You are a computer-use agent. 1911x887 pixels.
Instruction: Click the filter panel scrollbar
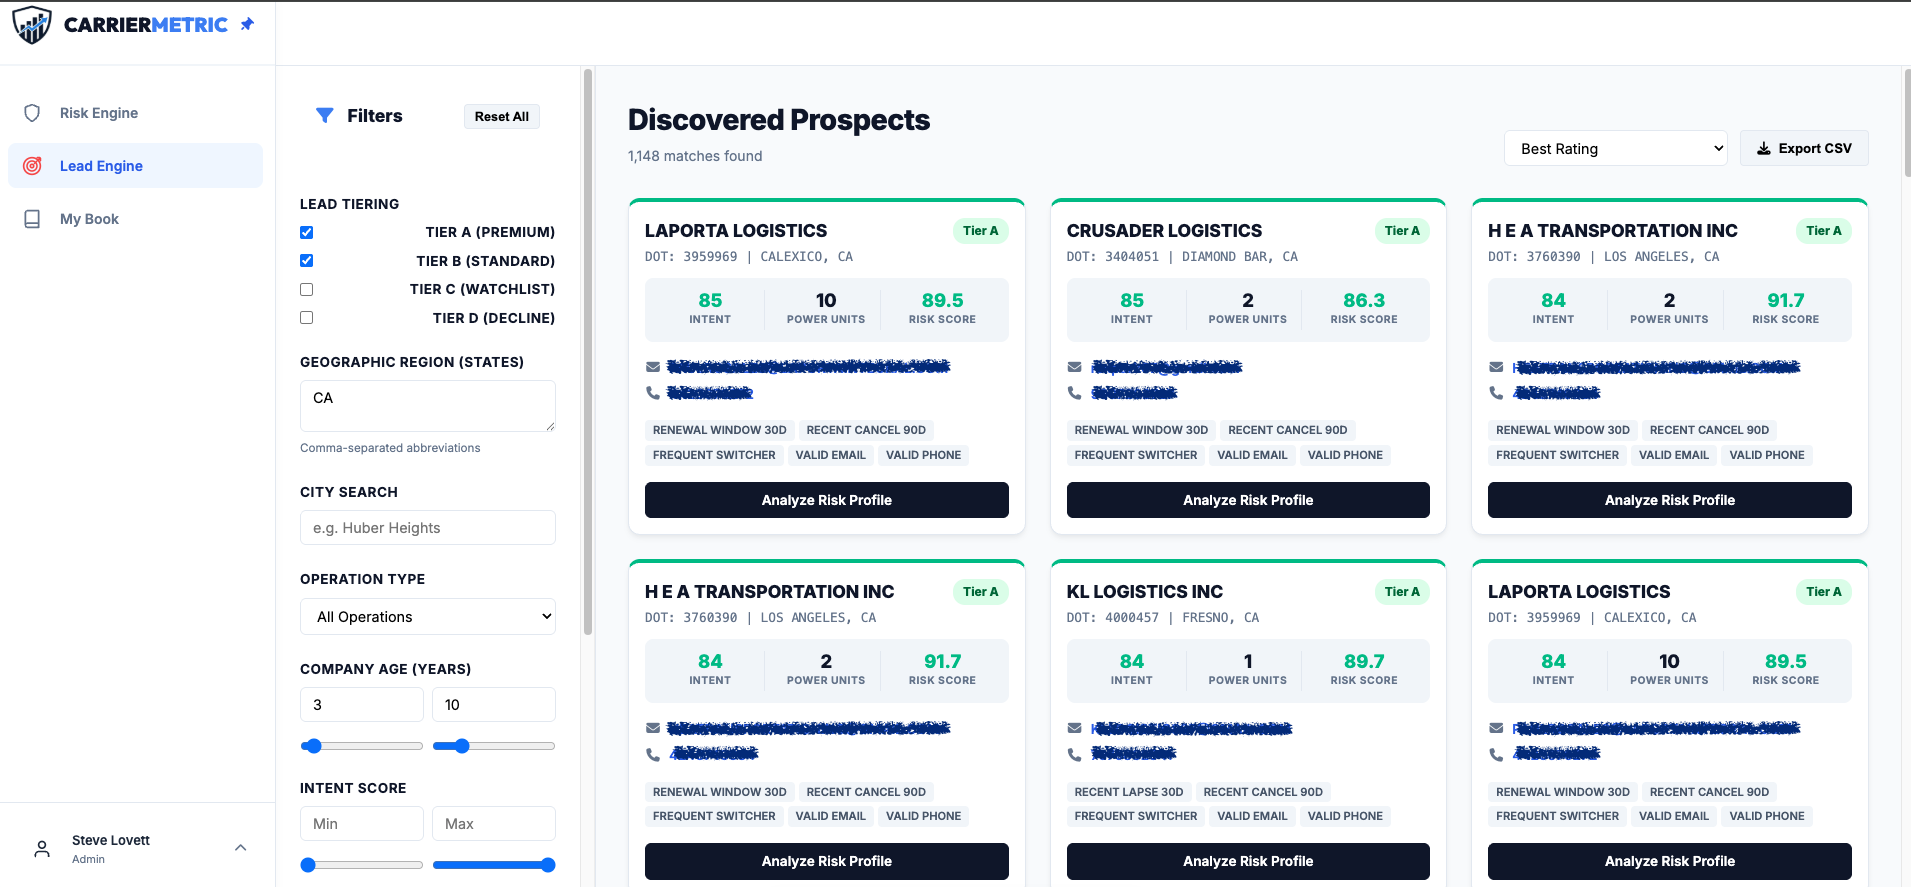pyautogui.click(x=588, y=352)
